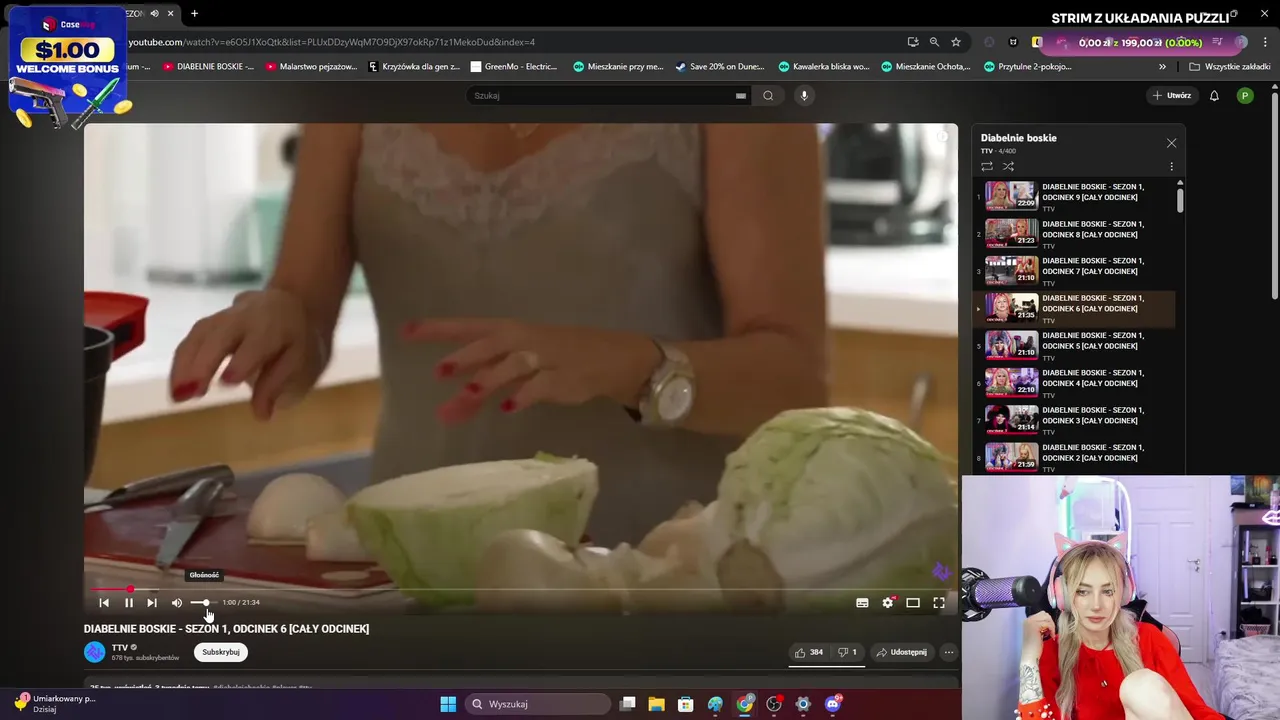
Task: Toggle playlist shuffle
Action: 1008,166
